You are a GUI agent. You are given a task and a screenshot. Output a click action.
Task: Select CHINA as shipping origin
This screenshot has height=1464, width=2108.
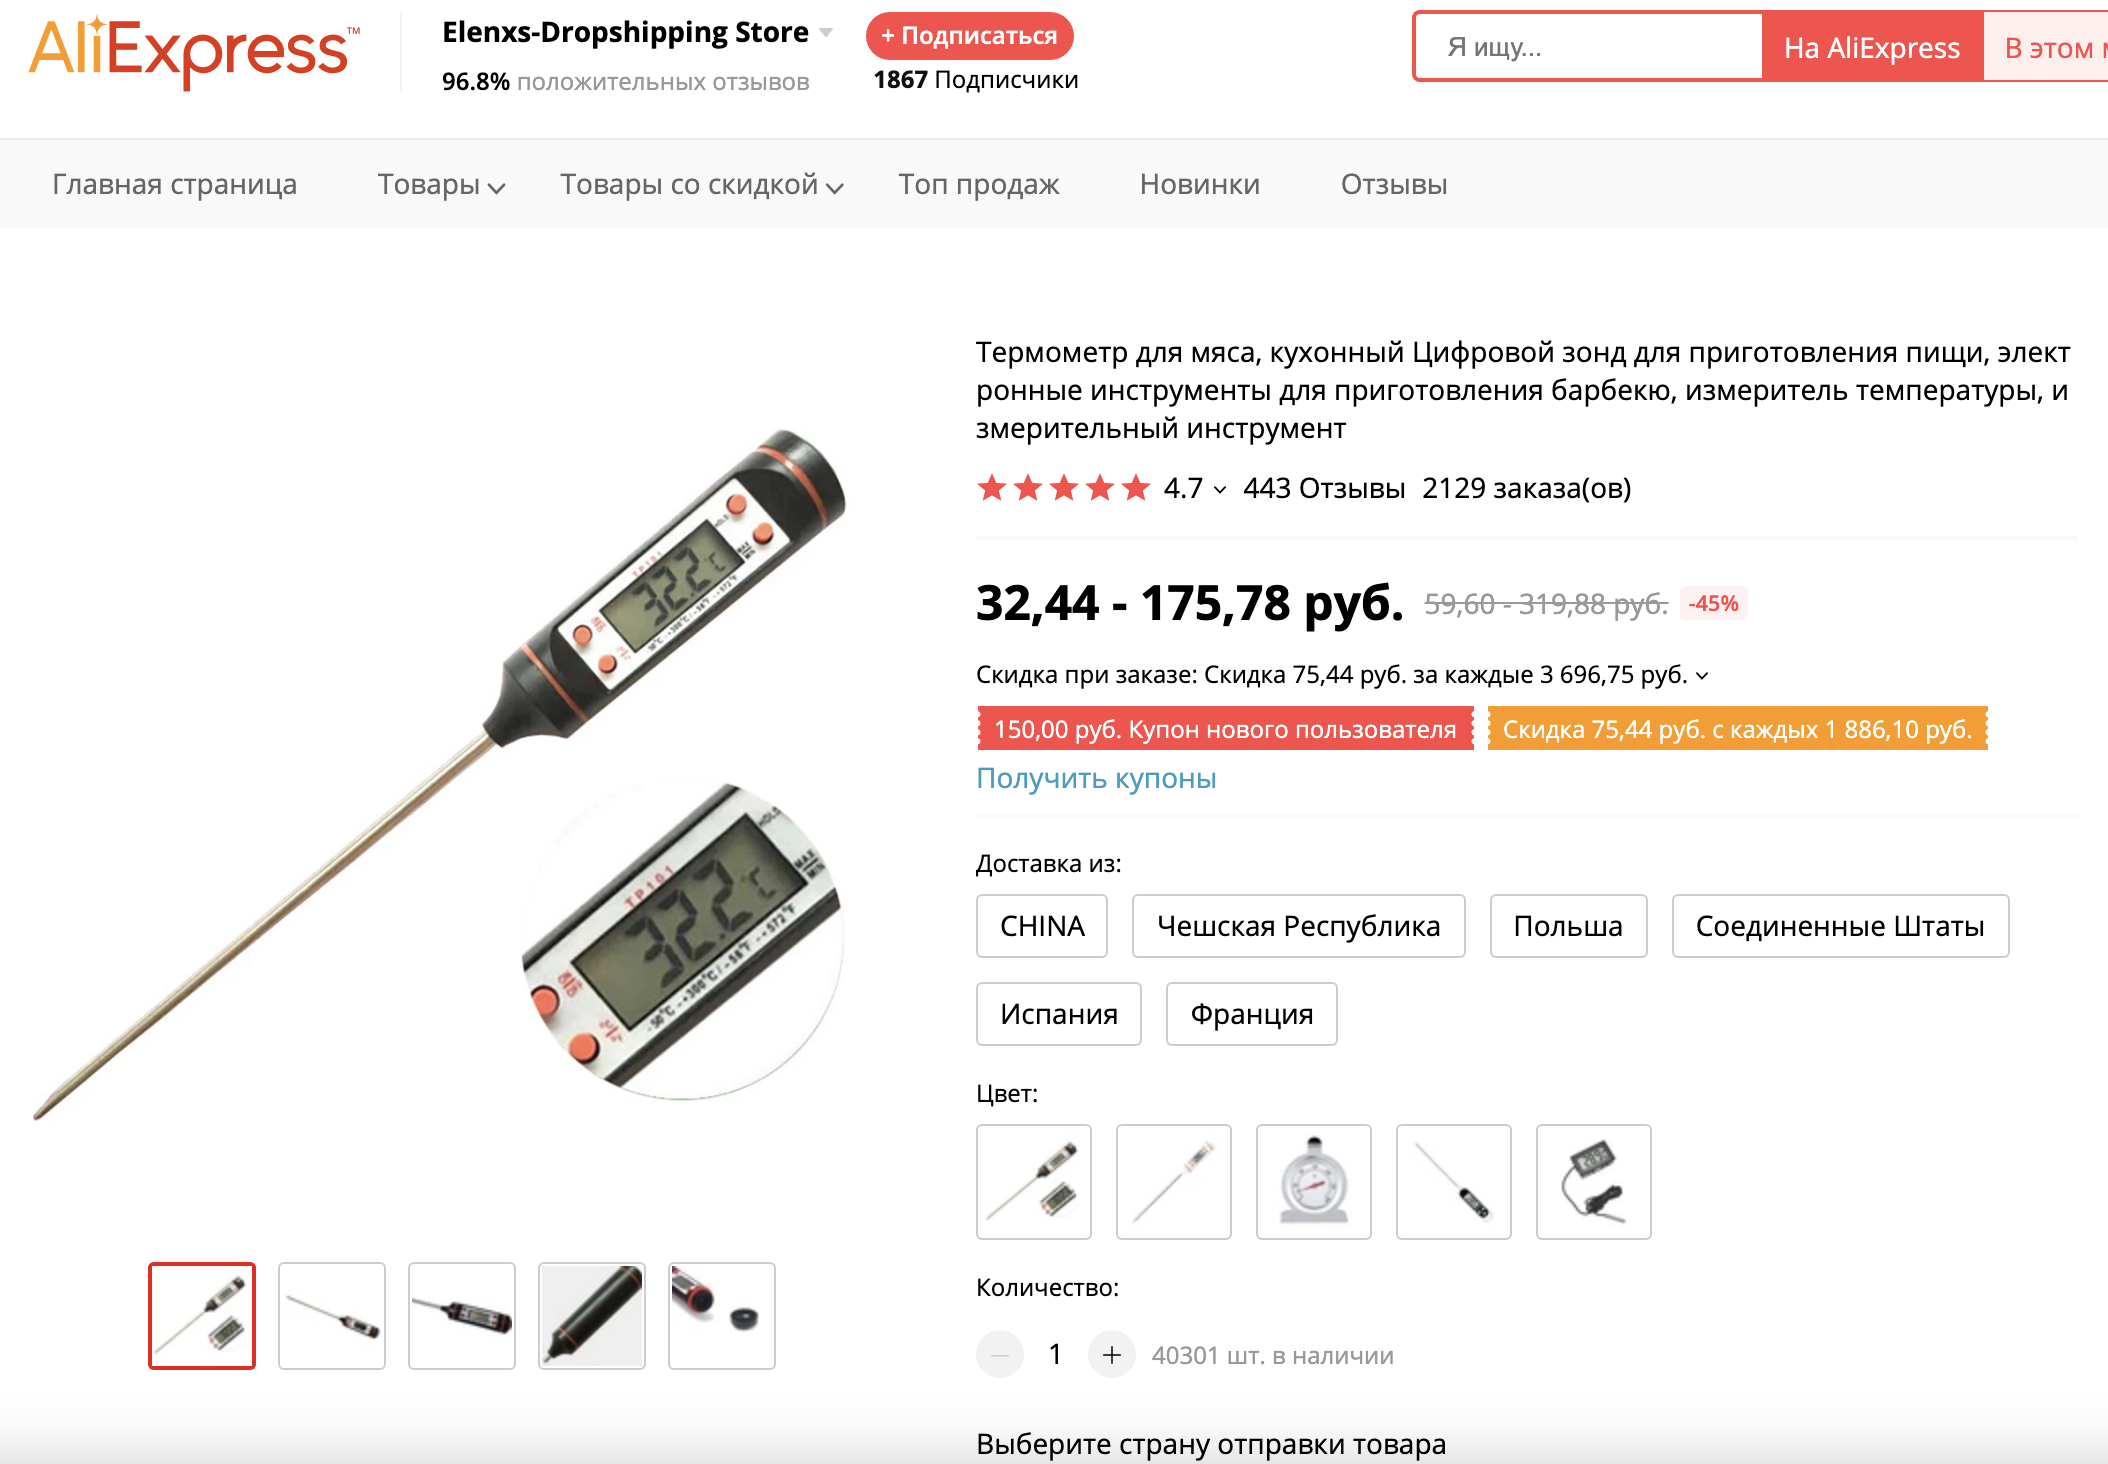click(x=1042, y=926)
